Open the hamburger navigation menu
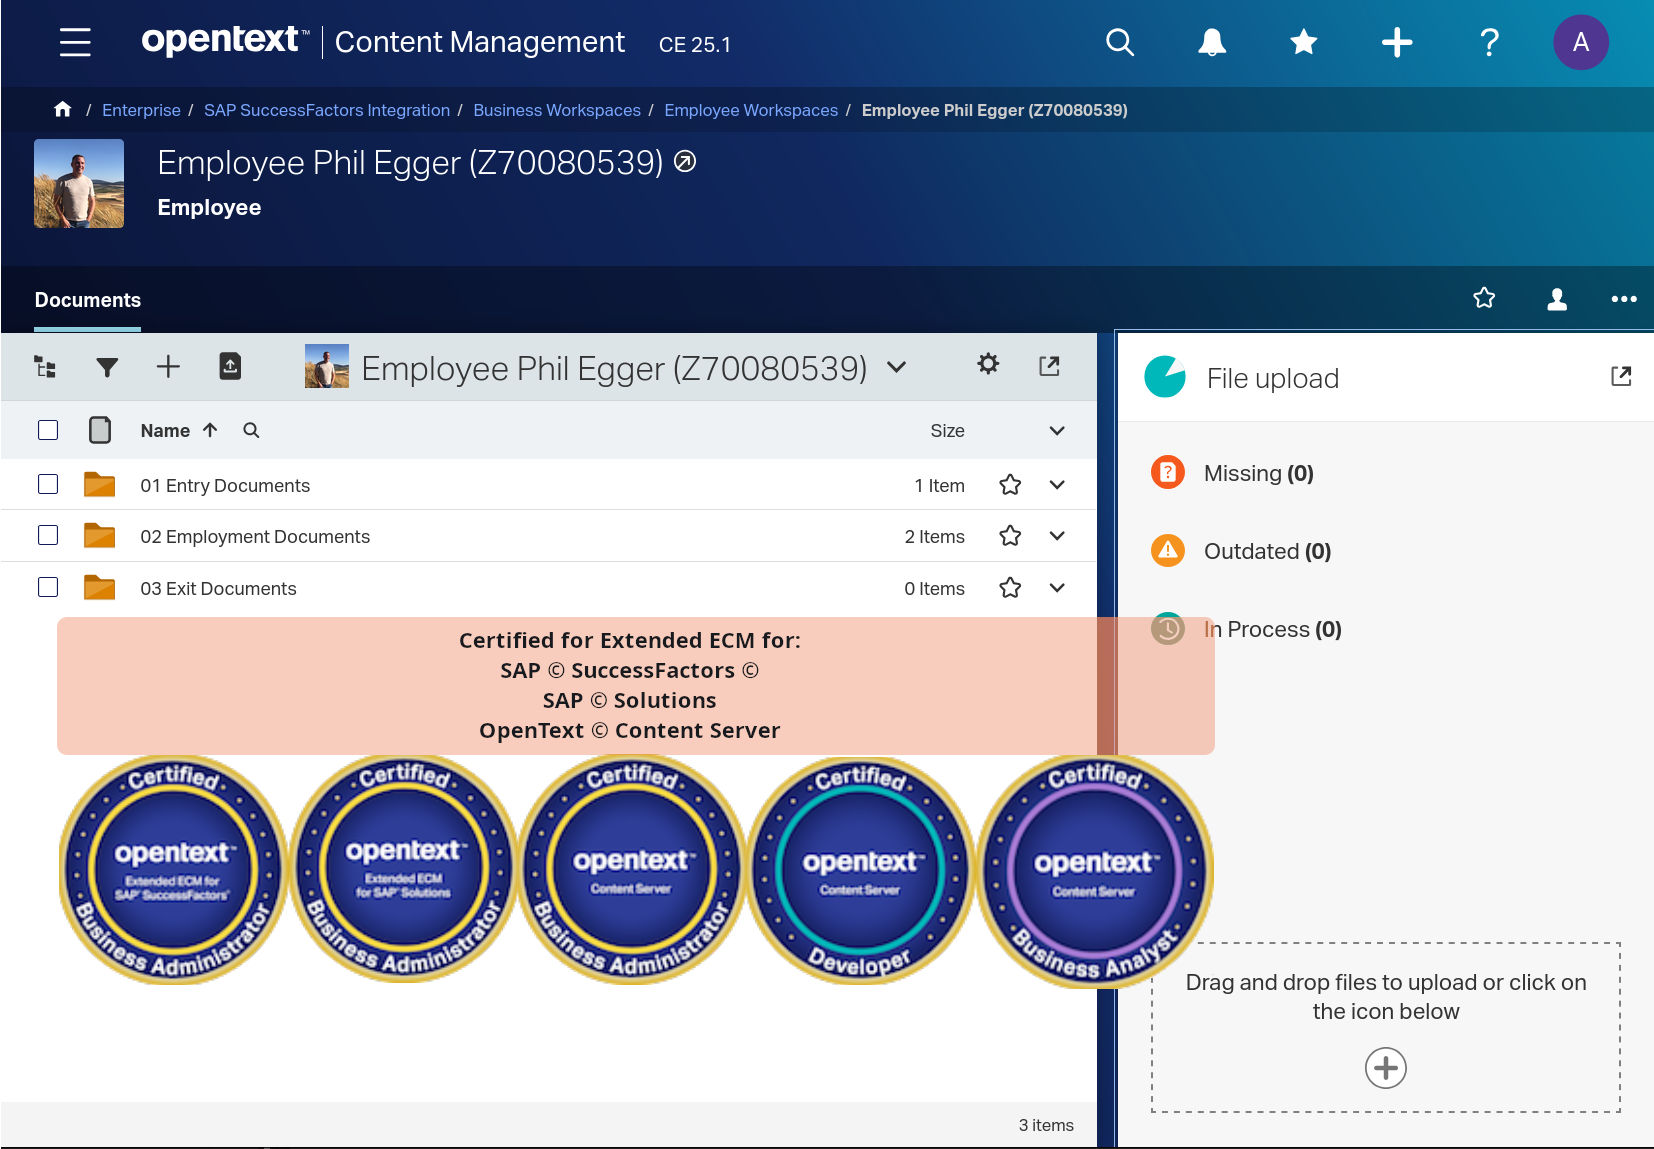 pyautogui.click(x=74, y=42)
